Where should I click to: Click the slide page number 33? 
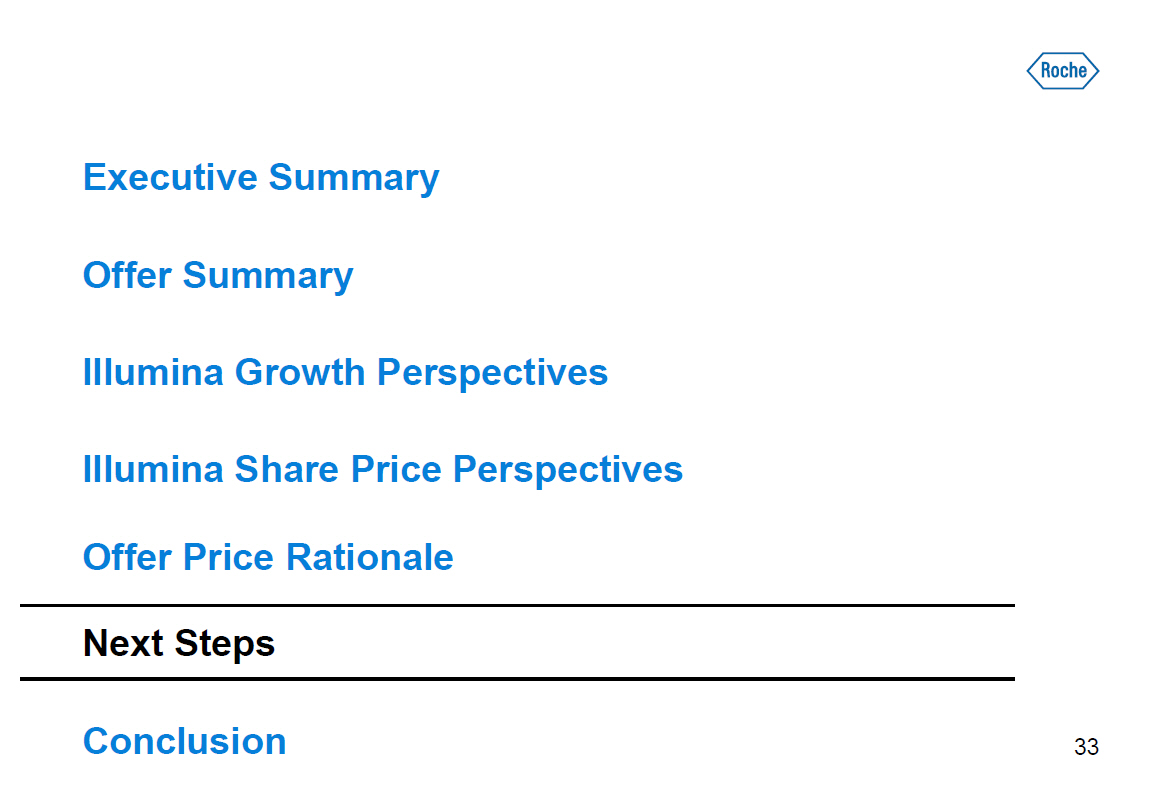(x=1086, y=747)
